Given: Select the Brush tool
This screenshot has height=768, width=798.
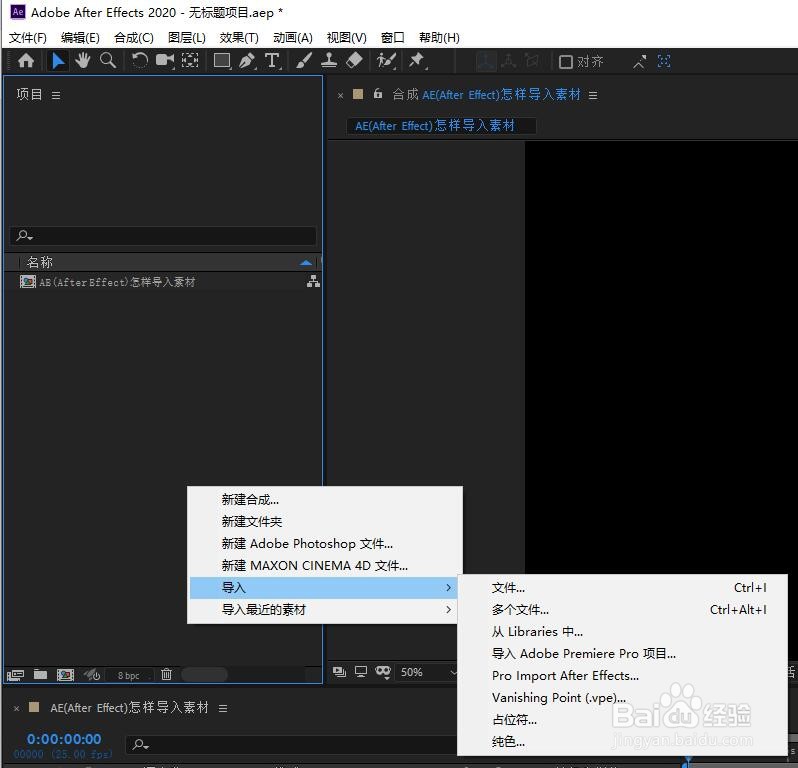Looking at the screenshot, I should tap(304, 61).
